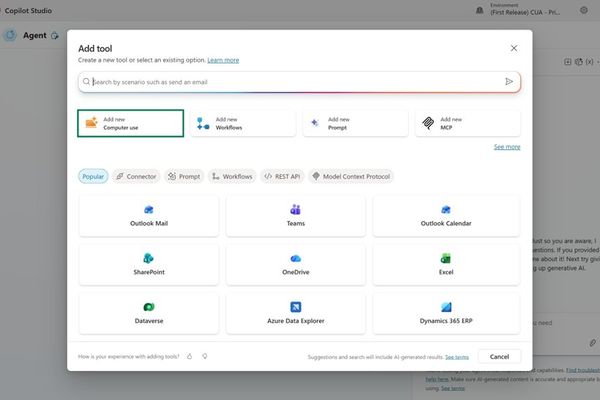Screen dimensions: 600x400
Task: Pick the Teams connector
Action: 296,216
